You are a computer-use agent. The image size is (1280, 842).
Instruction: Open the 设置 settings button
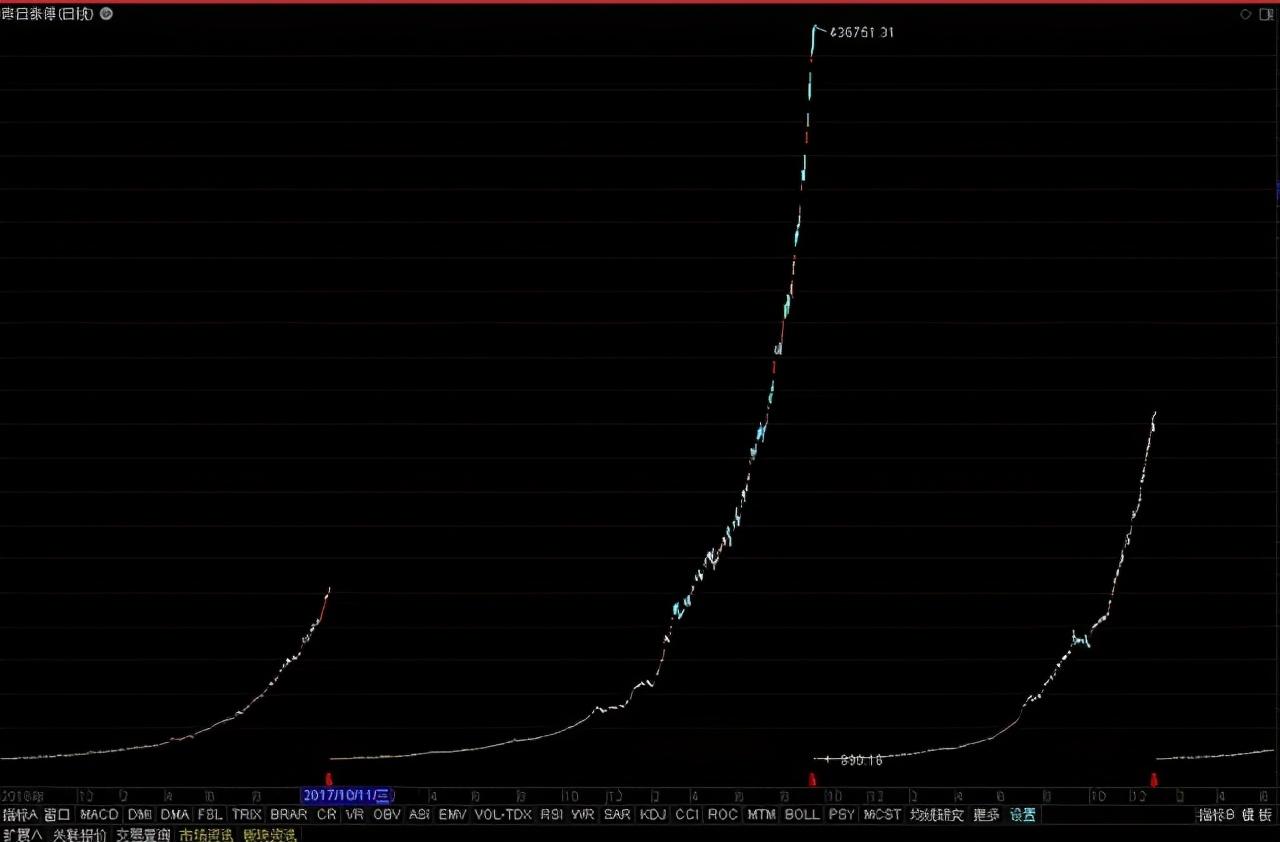coord(1023,815)
